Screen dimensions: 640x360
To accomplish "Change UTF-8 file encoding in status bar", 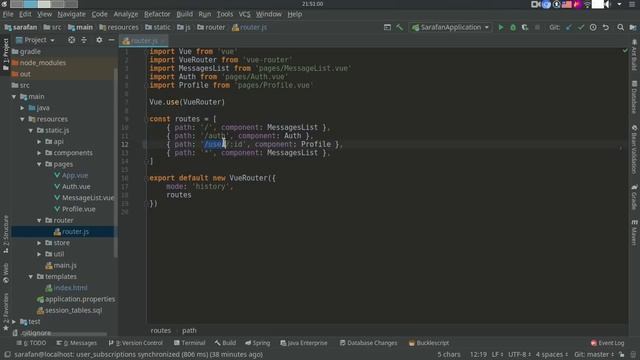I will tap(519, 354).
